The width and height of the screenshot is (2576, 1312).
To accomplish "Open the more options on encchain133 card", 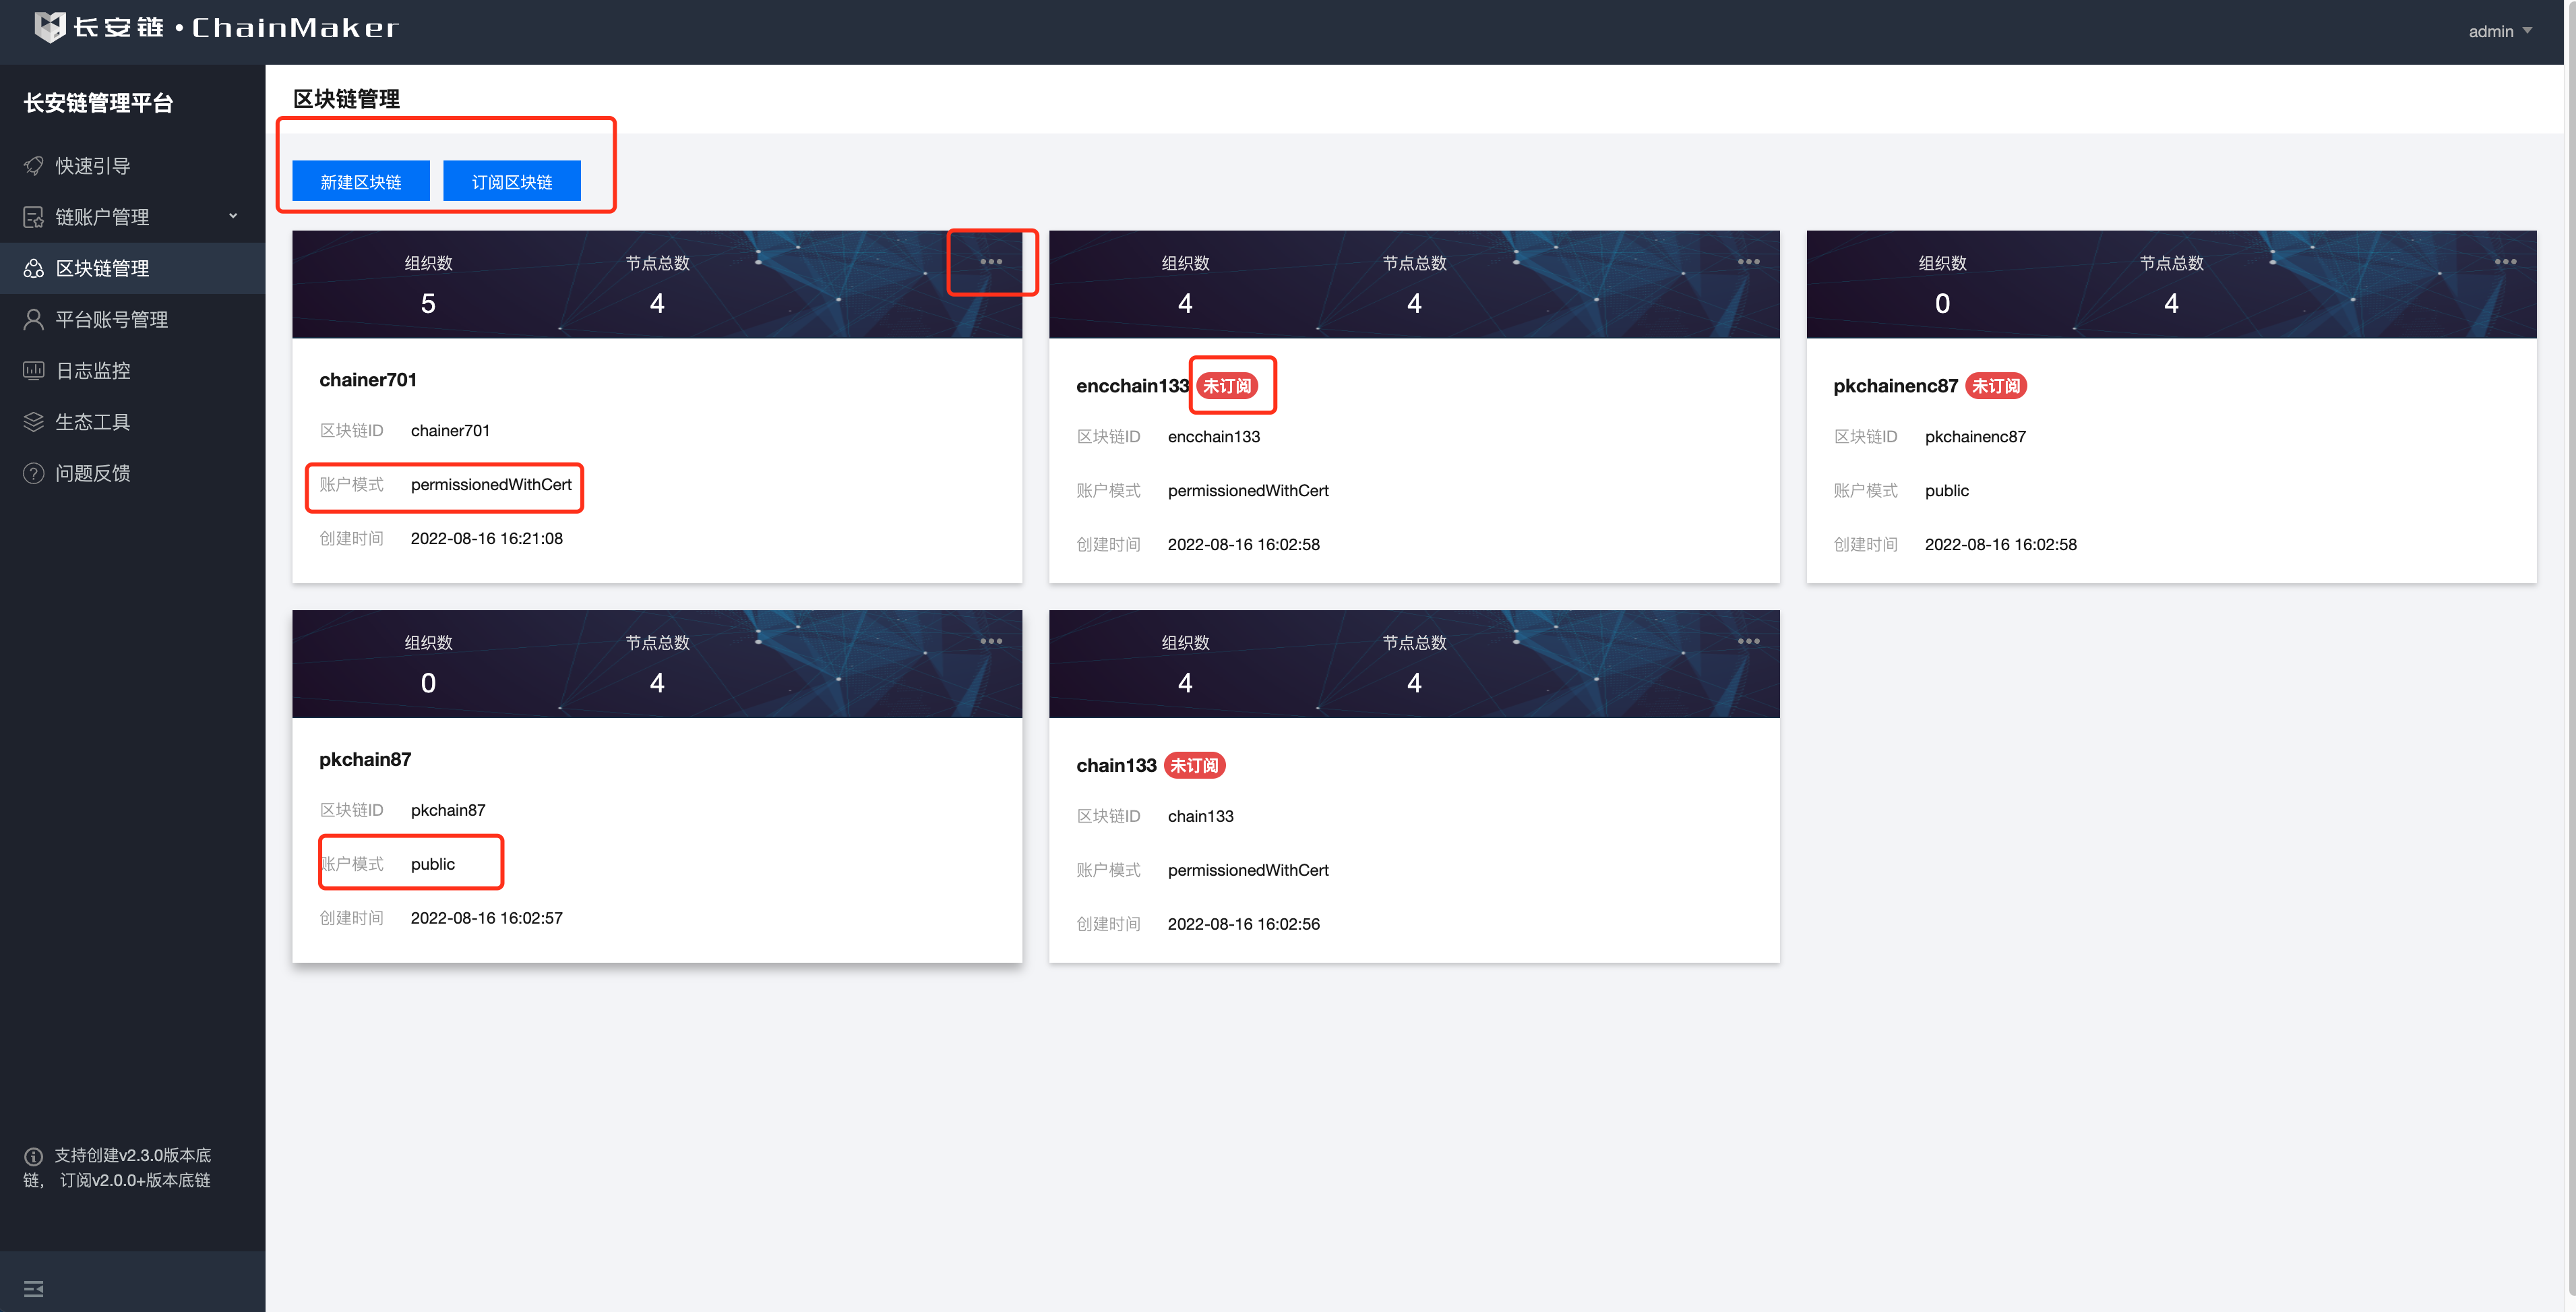I will [x=1748, y=262].
